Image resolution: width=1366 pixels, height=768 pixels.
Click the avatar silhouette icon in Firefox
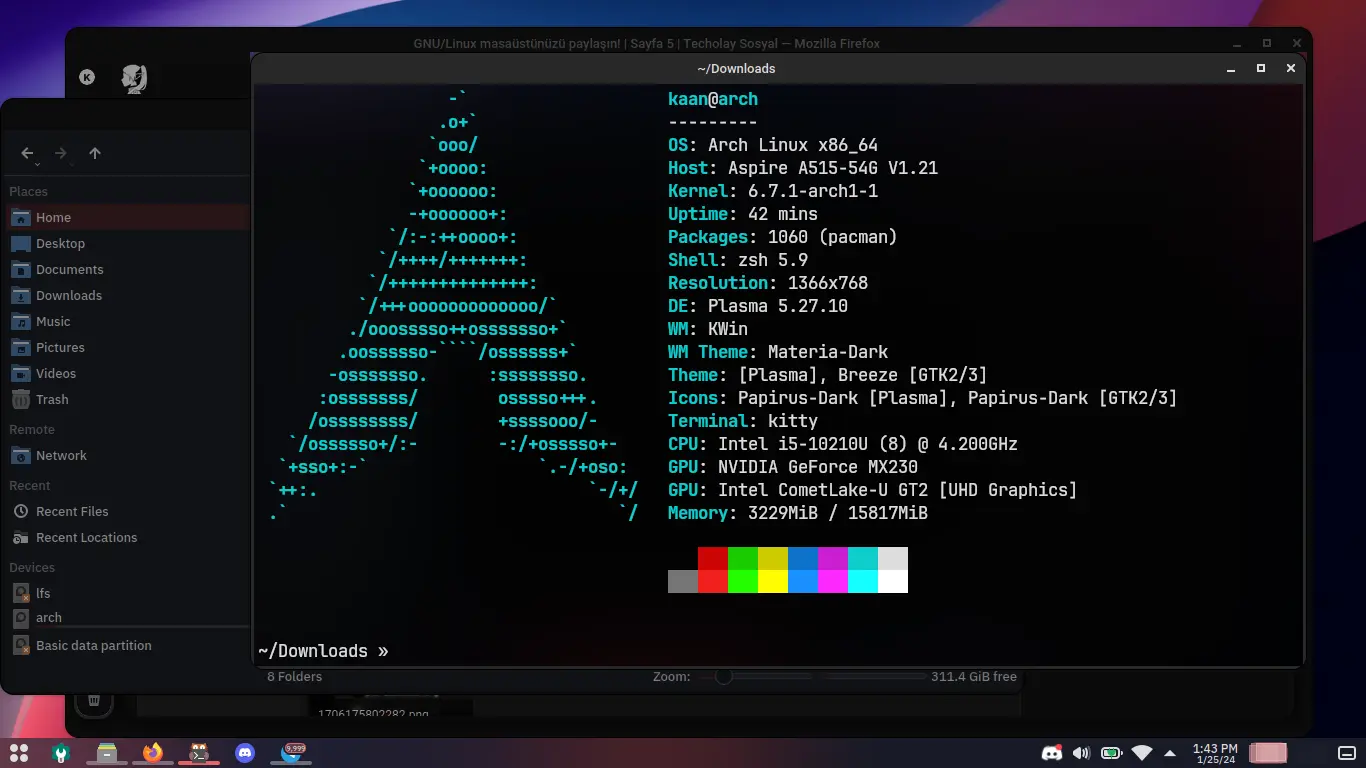pos(134,78)
